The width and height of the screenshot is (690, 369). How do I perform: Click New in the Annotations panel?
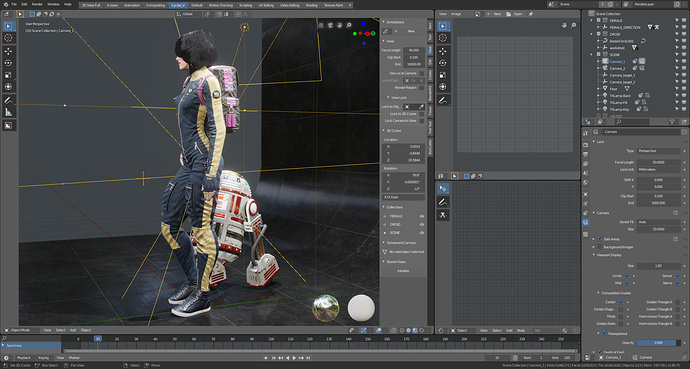point(411,31)
